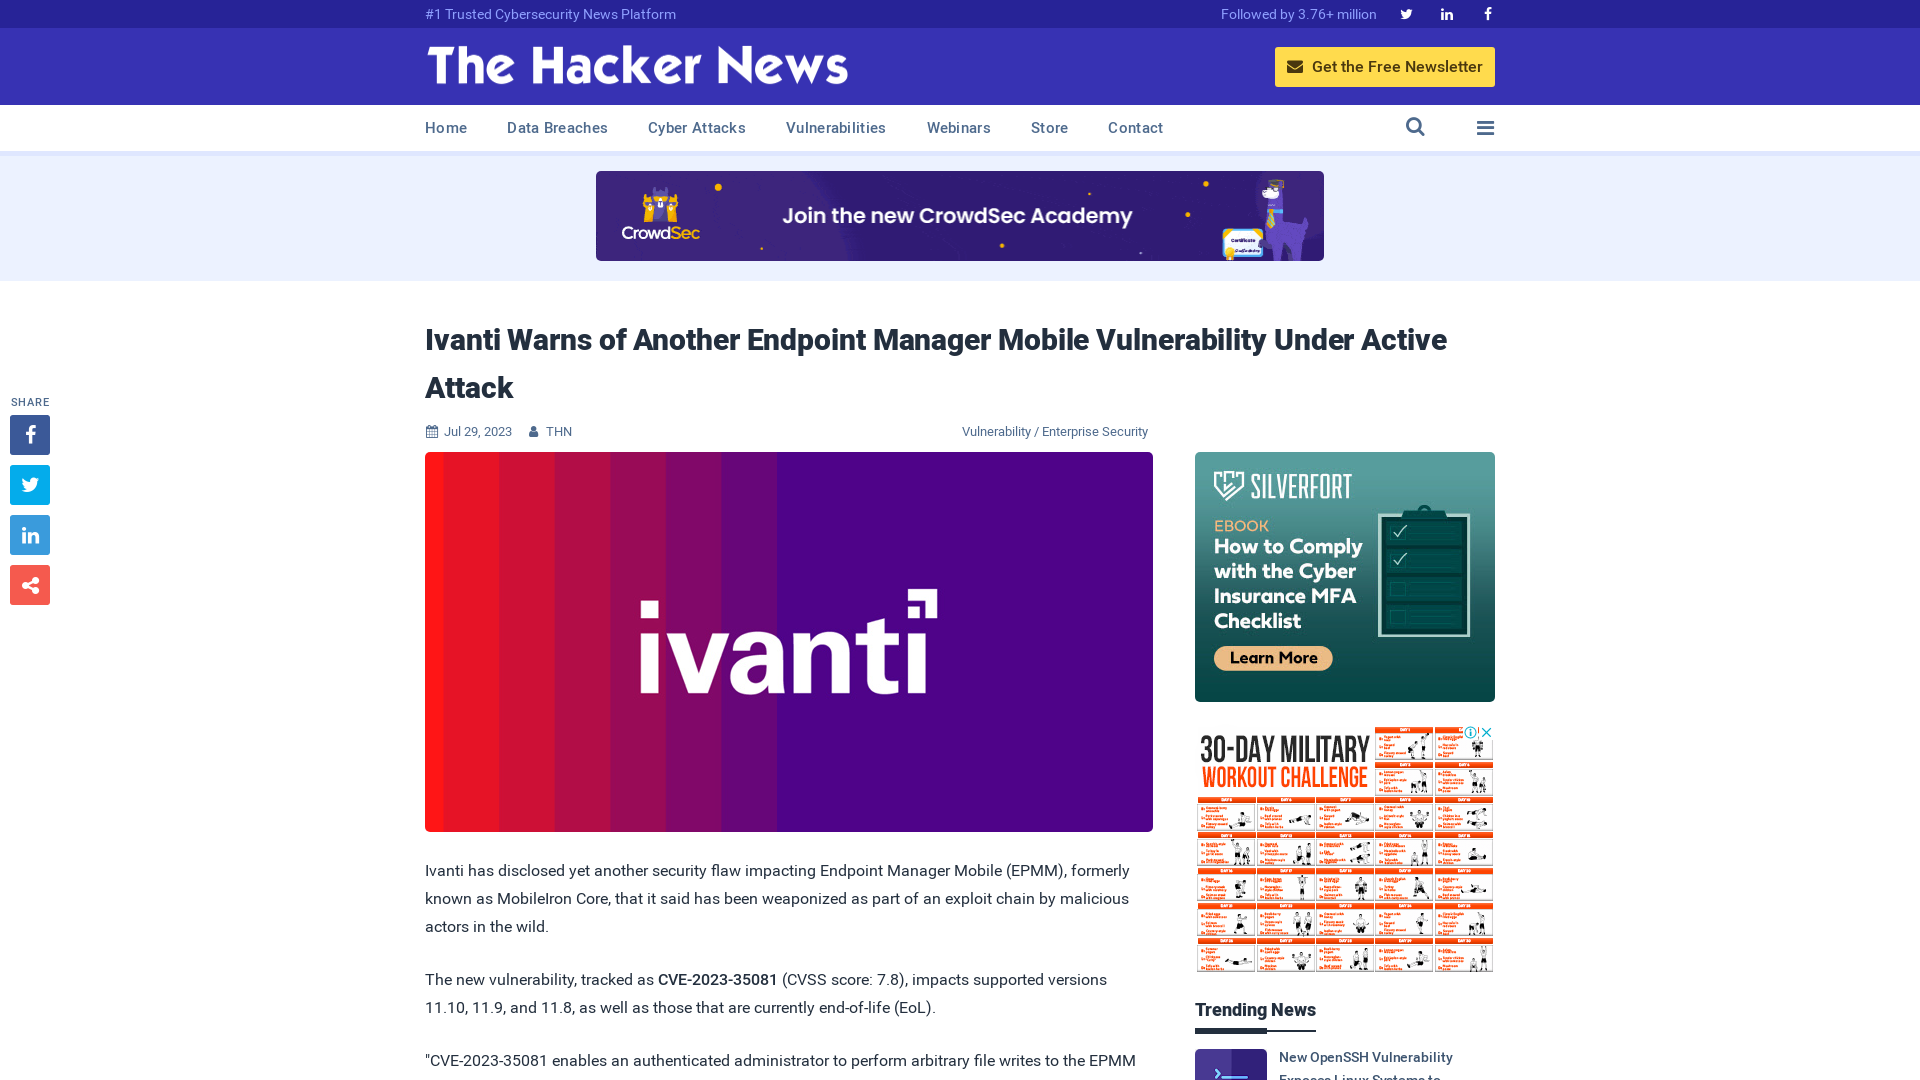
Task: Open the CVE-2023-35081 vulnerability link
Action: (x=716, y=978)
